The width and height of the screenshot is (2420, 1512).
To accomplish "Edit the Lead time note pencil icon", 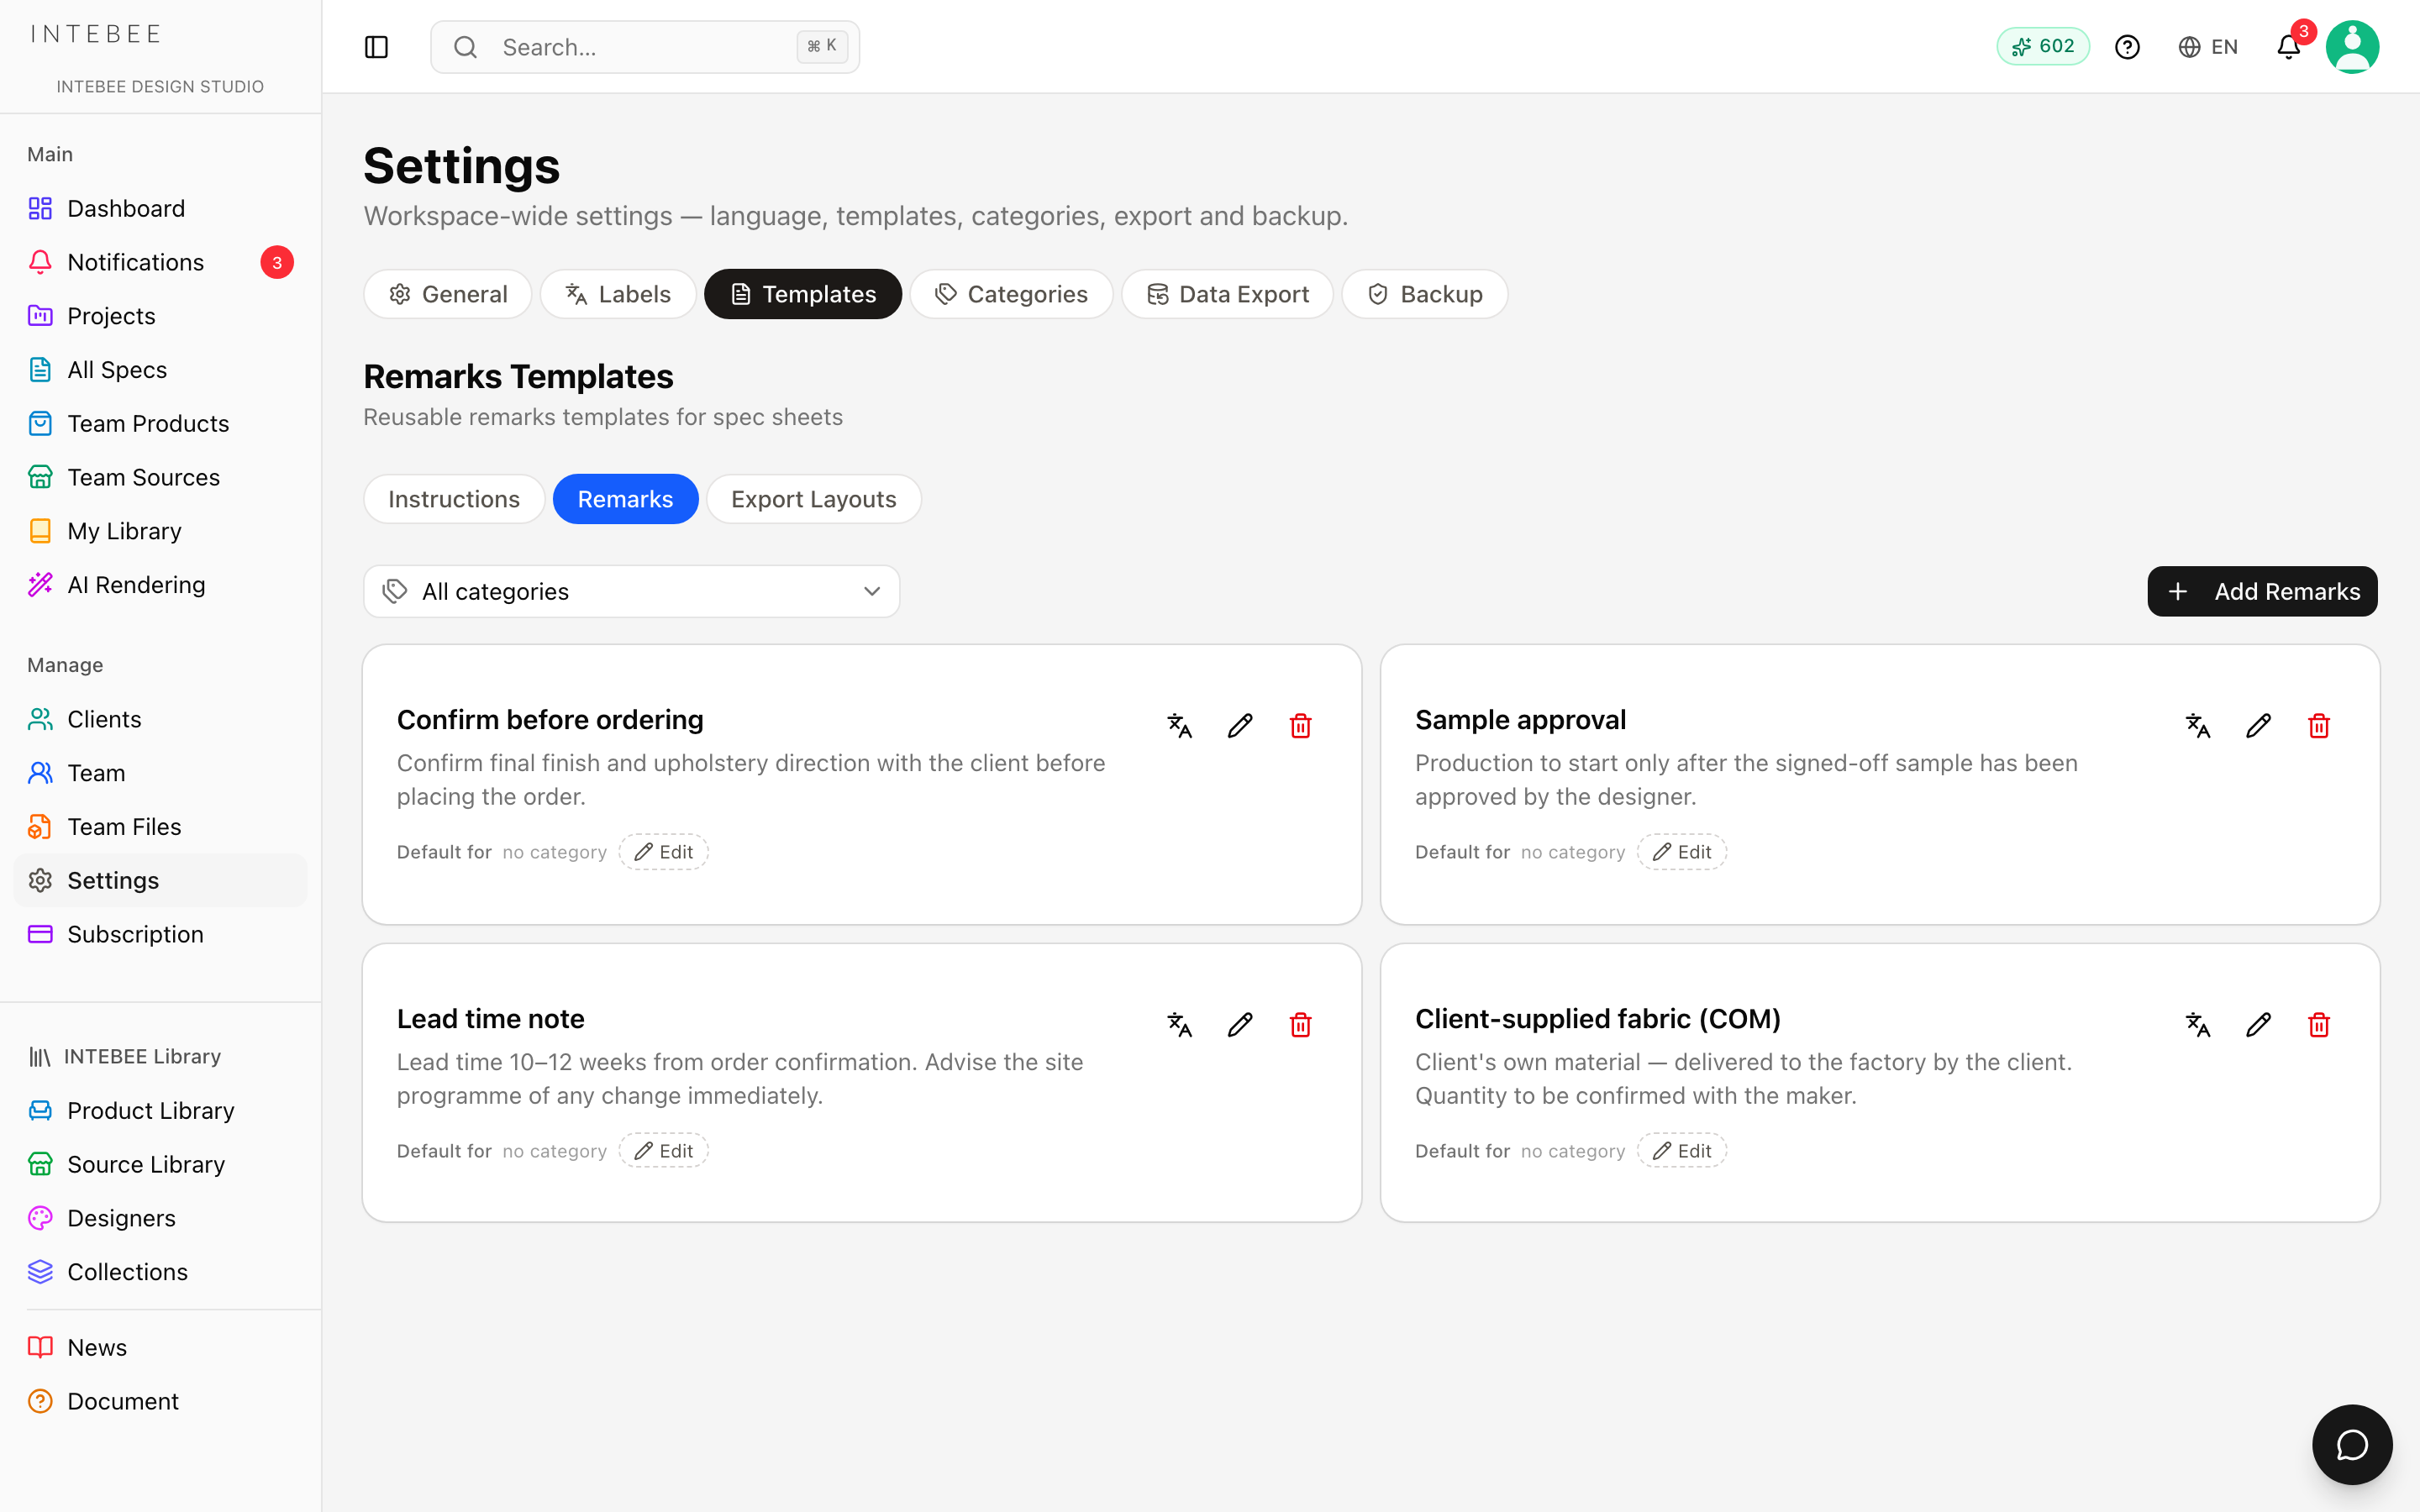I will (1240, 1024).
